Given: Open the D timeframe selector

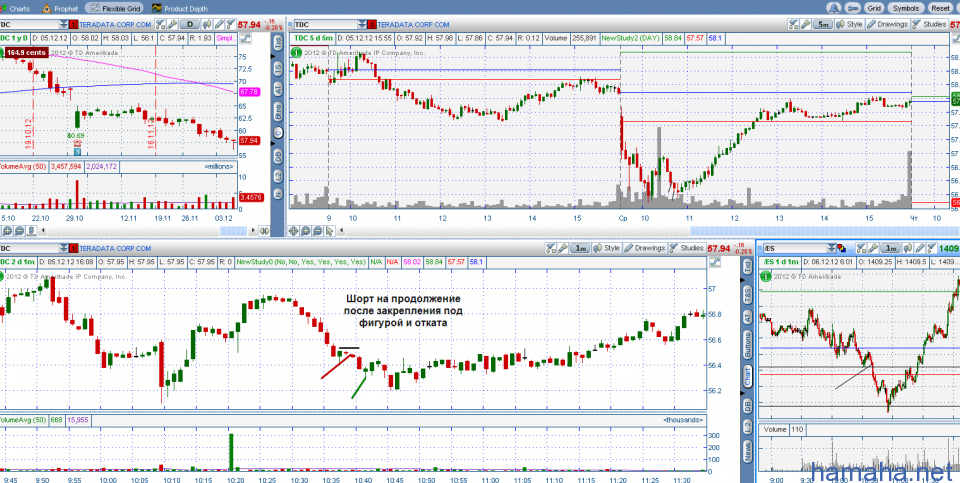Looking at the screenshot, I should pos(190,24).
